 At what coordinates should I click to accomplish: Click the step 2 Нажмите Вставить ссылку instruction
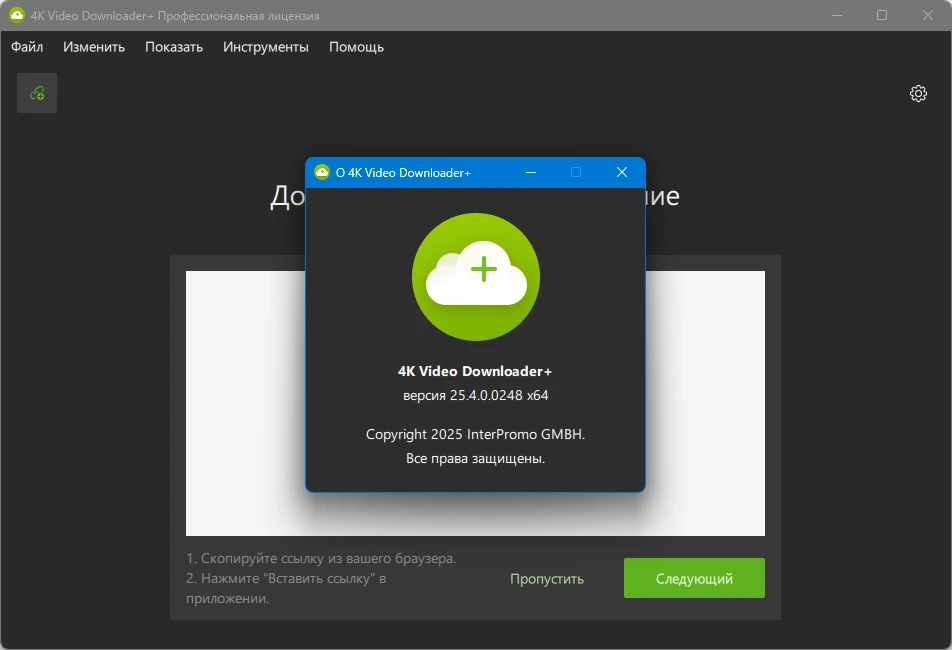(x=286, y=588)
